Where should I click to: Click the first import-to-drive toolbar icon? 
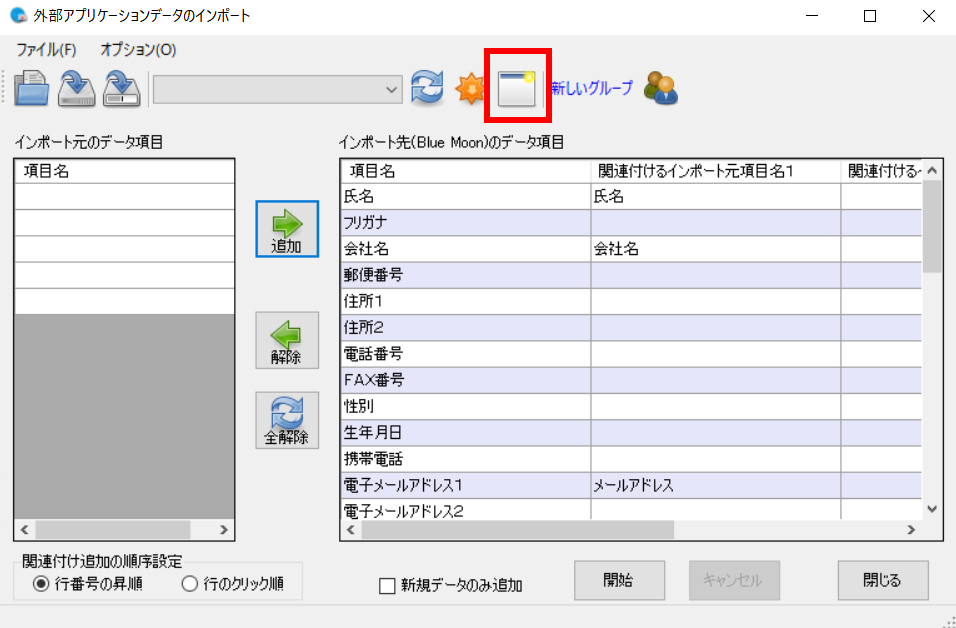click(77, 88)
